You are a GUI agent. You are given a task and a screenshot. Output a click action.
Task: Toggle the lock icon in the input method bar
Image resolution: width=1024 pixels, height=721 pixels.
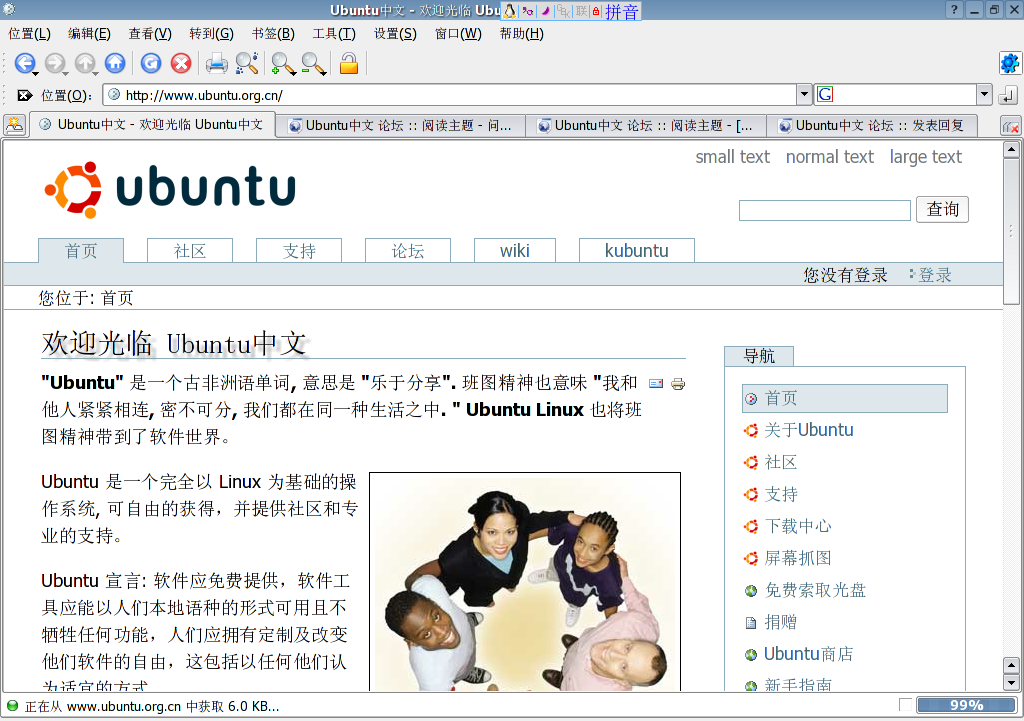point(596,11)
